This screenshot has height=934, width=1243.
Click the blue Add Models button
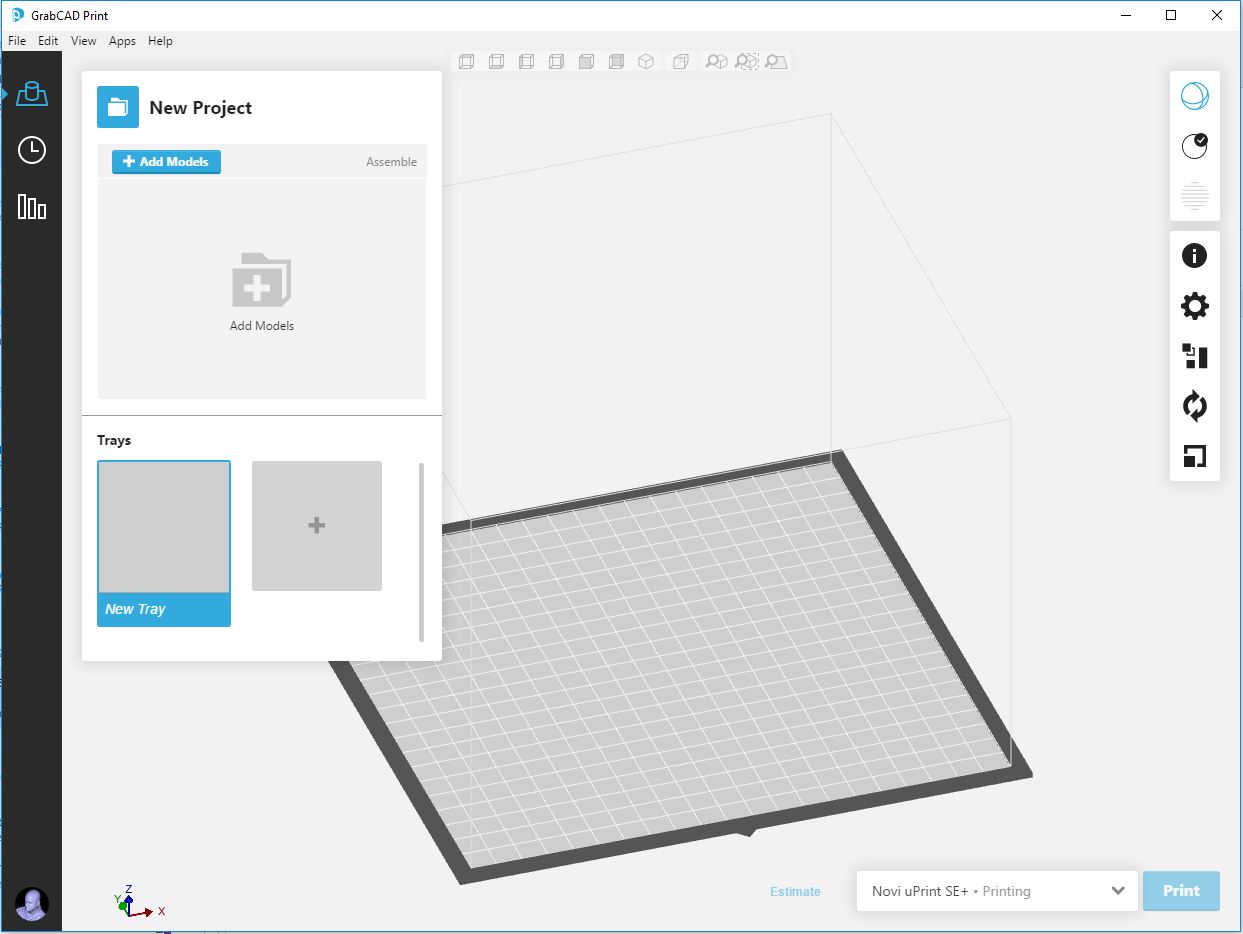click(166, 162)
